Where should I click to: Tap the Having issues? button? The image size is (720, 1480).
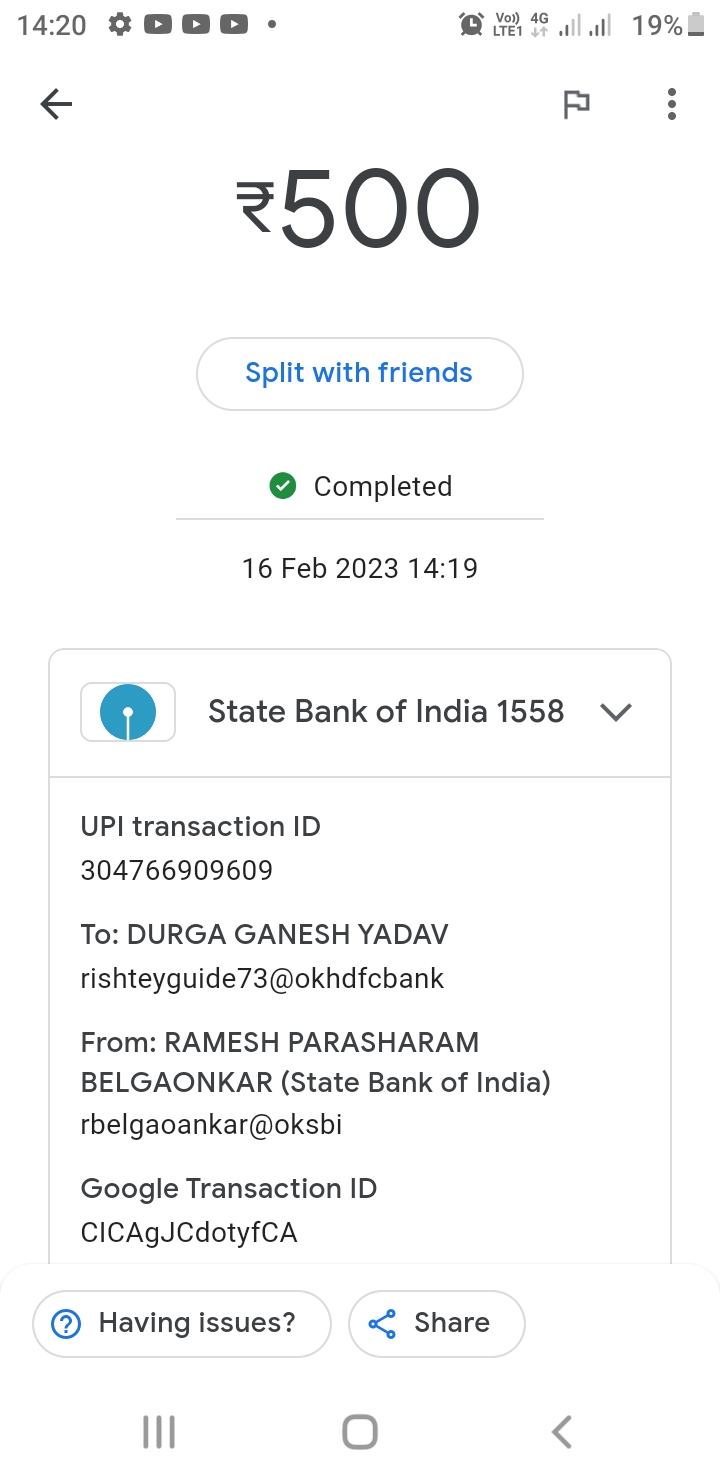coord(181,1323)
